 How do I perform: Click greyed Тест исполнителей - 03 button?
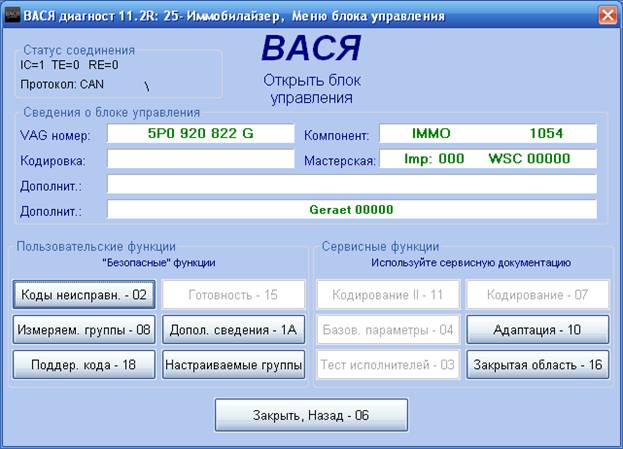(x=388, y=364)
